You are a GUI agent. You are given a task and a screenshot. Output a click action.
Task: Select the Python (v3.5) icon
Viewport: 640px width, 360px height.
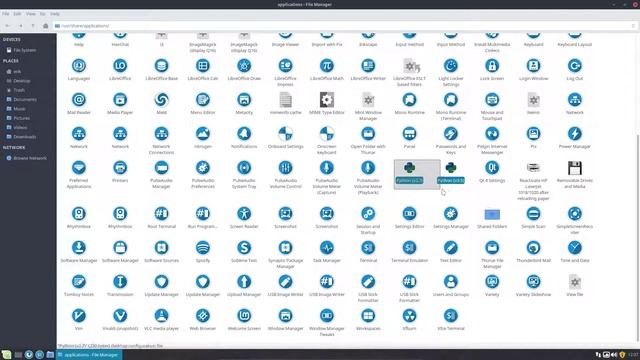(x=451, y=167)
